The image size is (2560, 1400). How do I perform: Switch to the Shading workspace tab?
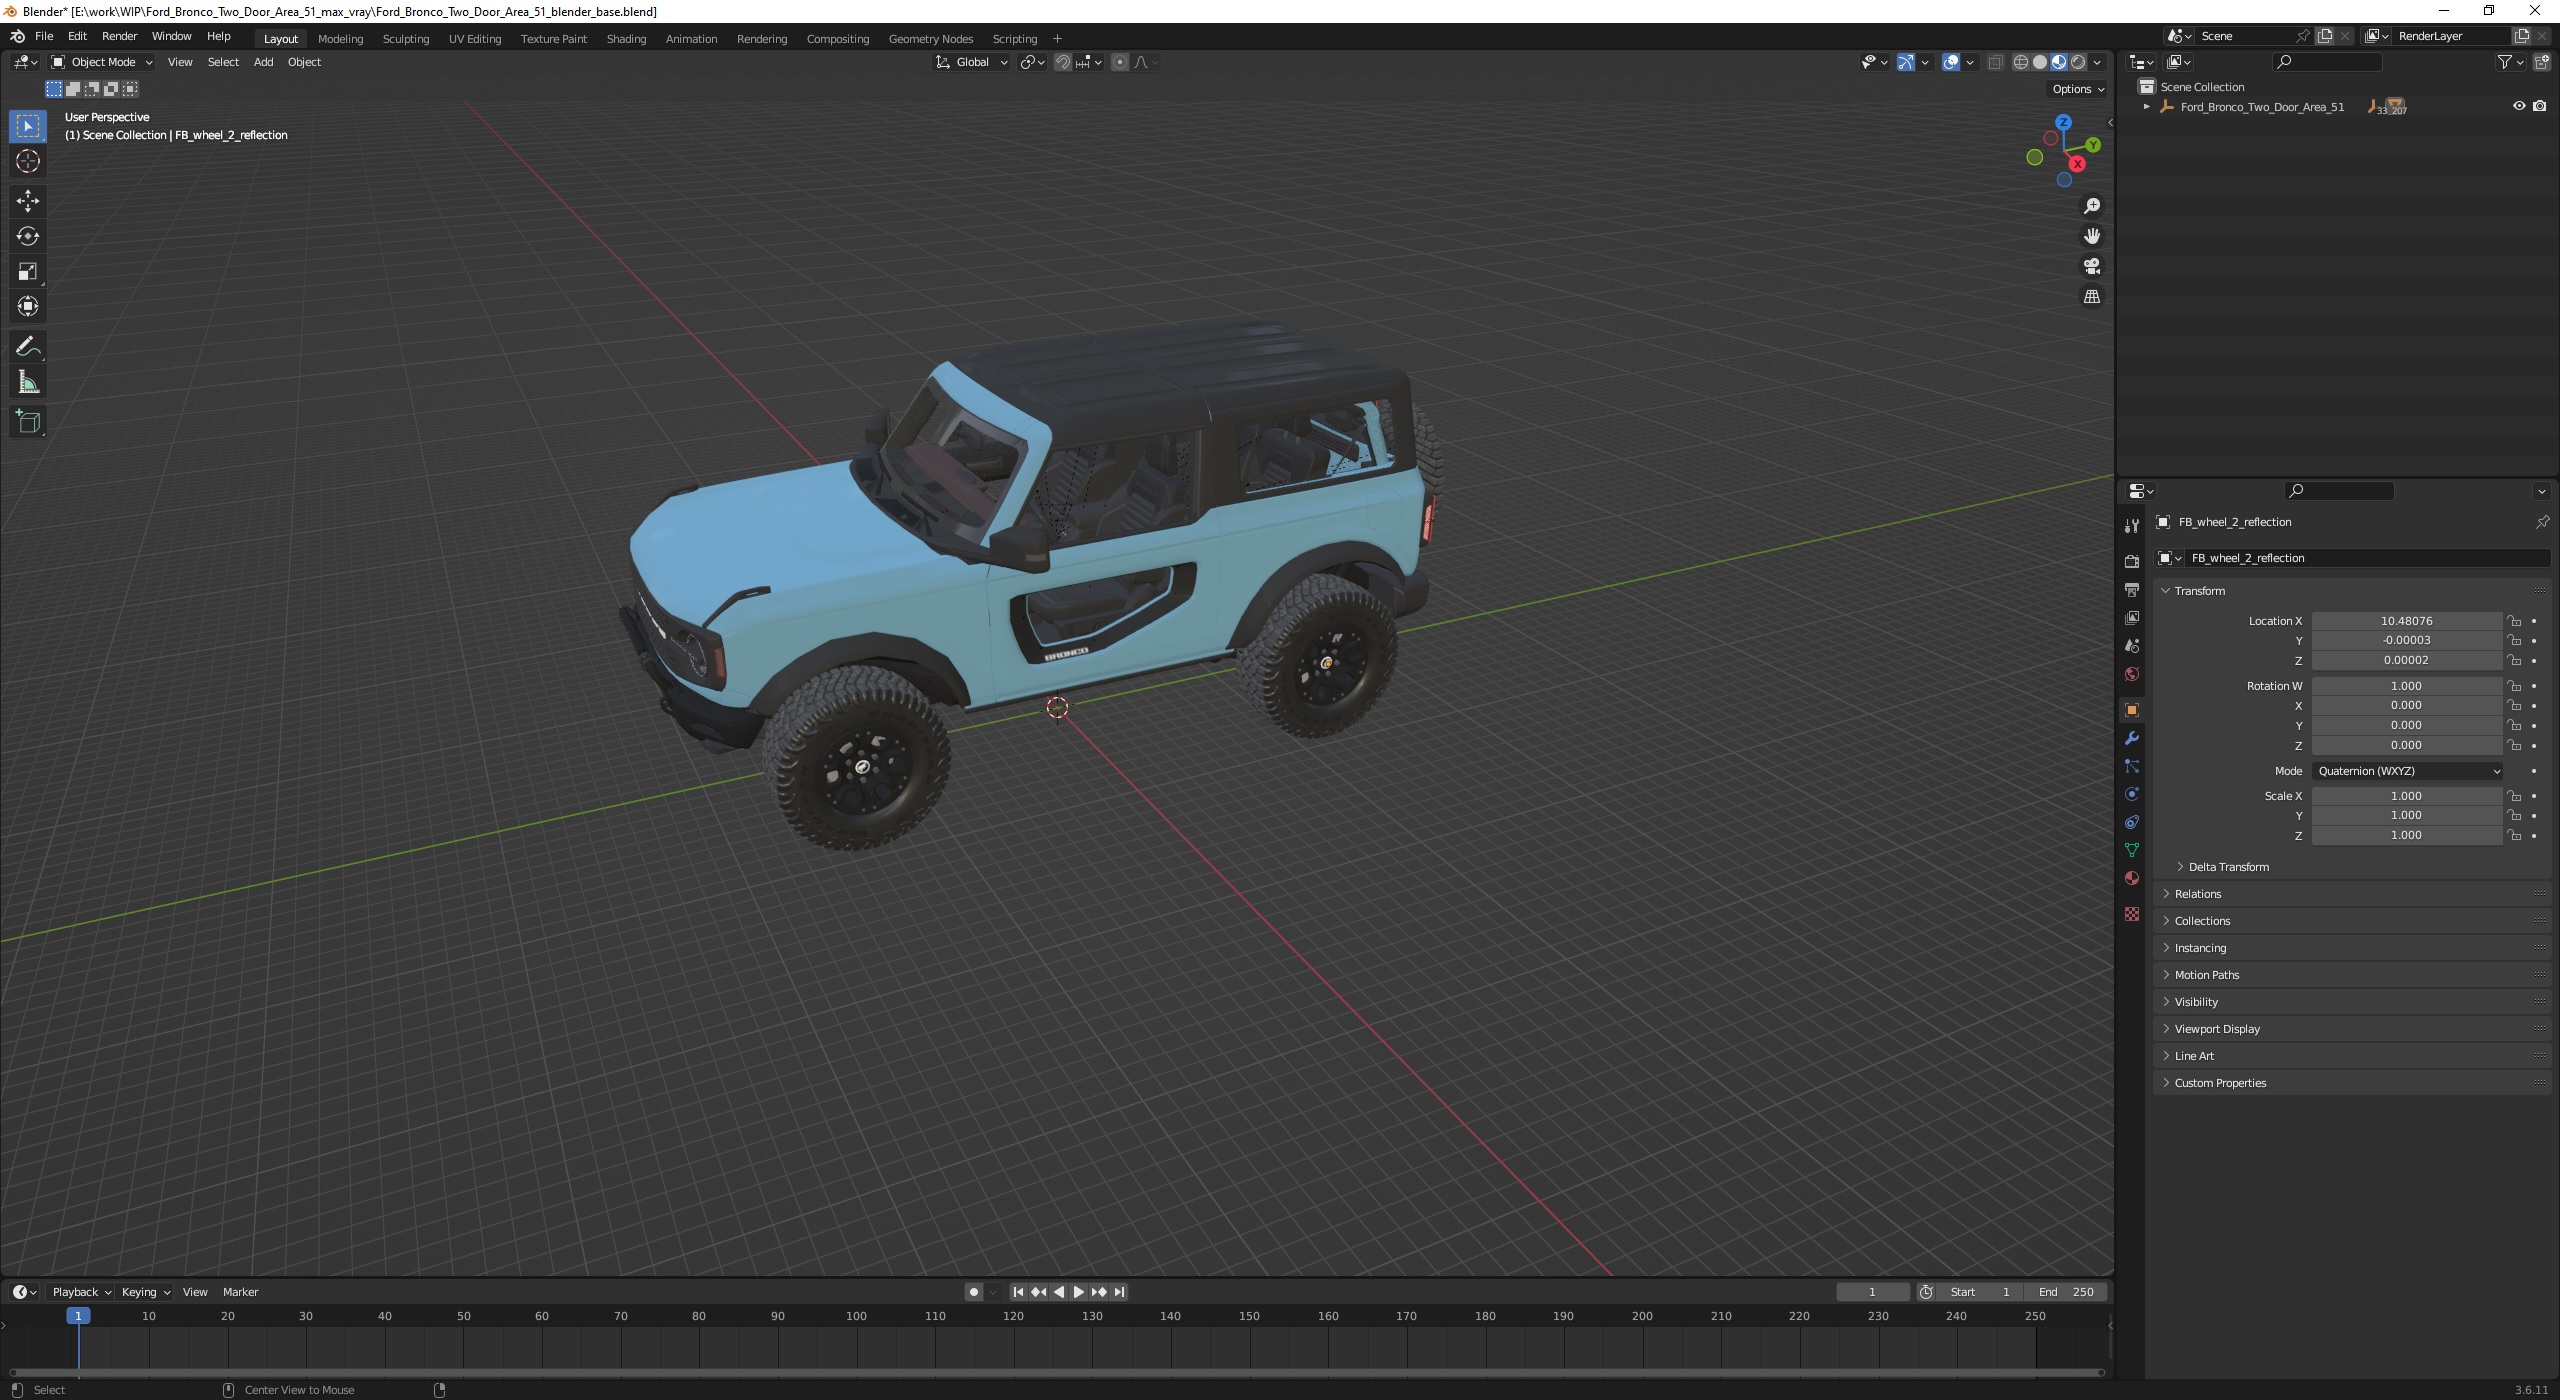626,39
